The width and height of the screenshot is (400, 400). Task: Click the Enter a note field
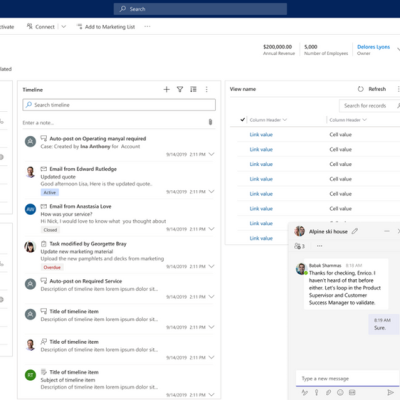(113, 123)
